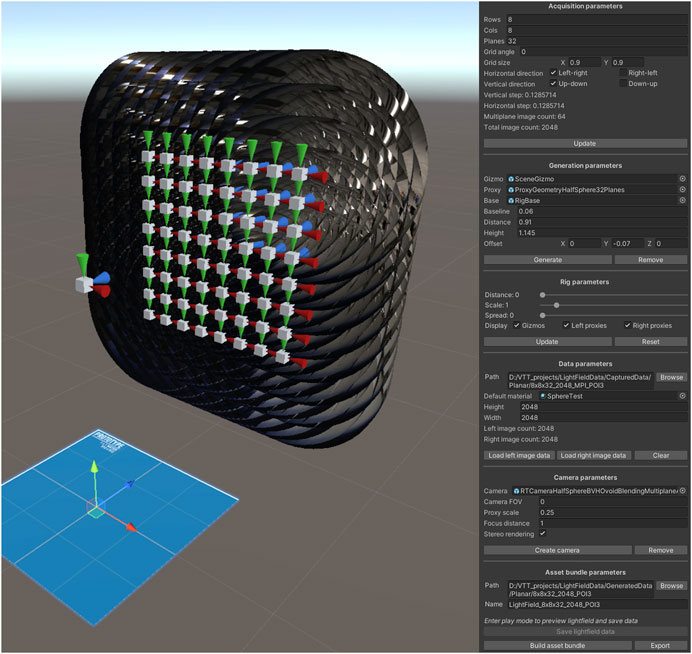Click the Clear button

[x=661, y=455]
